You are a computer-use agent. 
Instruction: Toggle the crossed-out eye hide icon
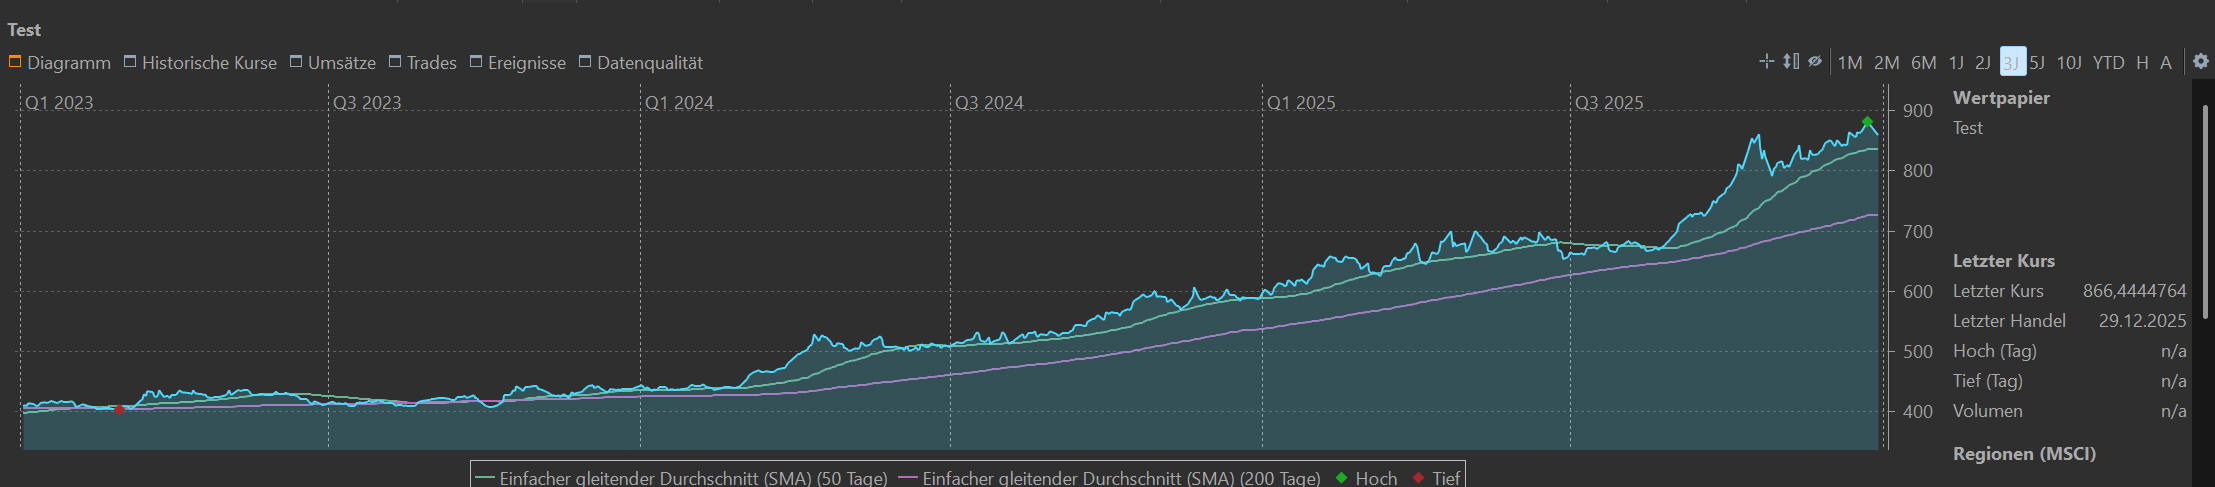click(x=1815, y=61)
